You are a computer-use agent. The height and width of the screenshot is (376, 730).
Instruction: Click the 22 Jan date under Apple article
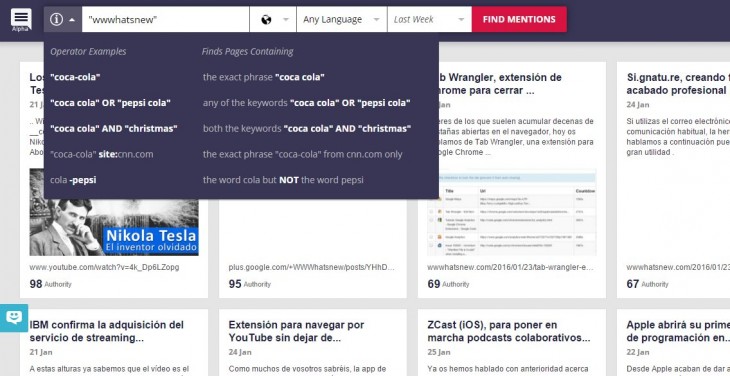click(638, 352)
